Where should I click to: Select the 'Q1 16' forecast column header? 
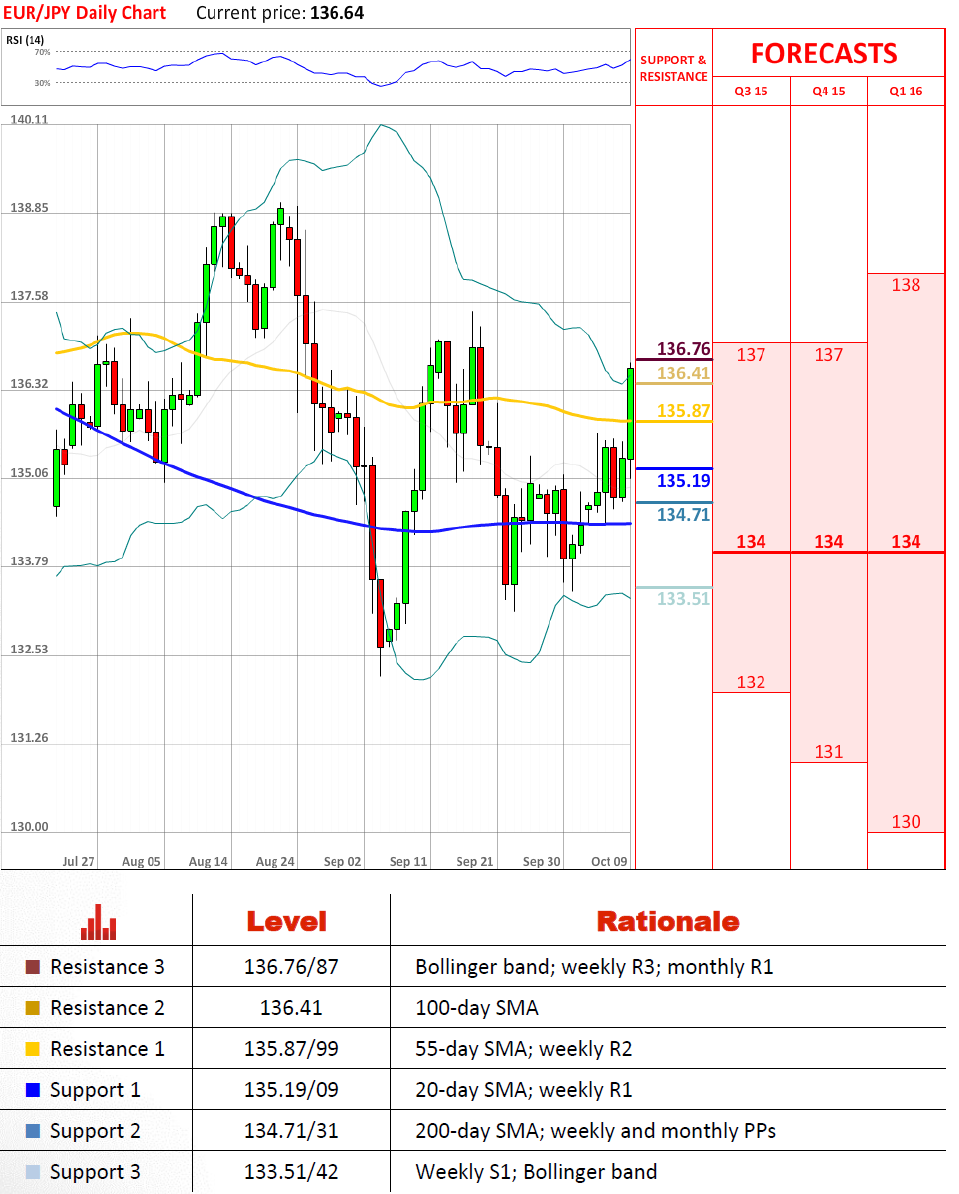tap(906, 91)
